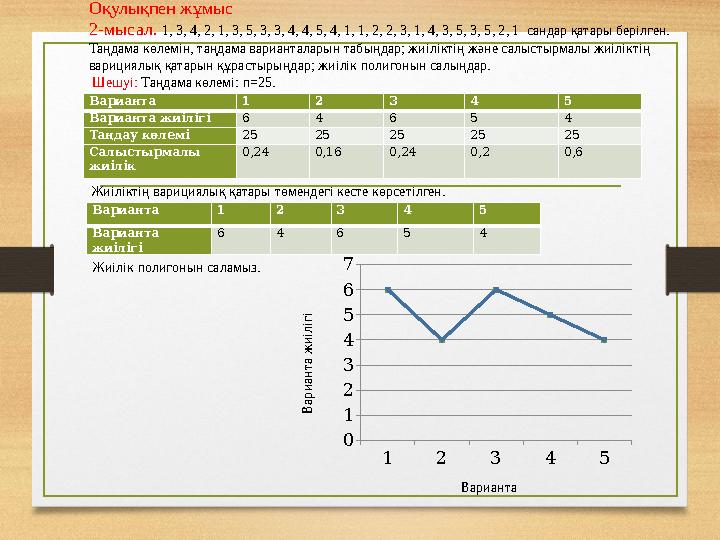The width and height of the screenshot is (720, 540).
Task: Click first table's "Варианта жиілігі" row header
Action: [x=160, y=119]
